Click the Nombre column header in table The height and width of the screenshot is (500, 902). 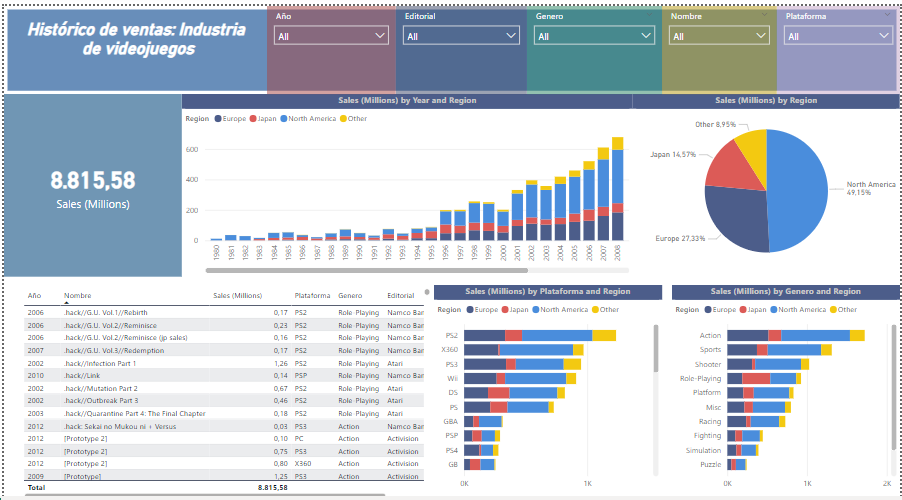coord(77,296)
